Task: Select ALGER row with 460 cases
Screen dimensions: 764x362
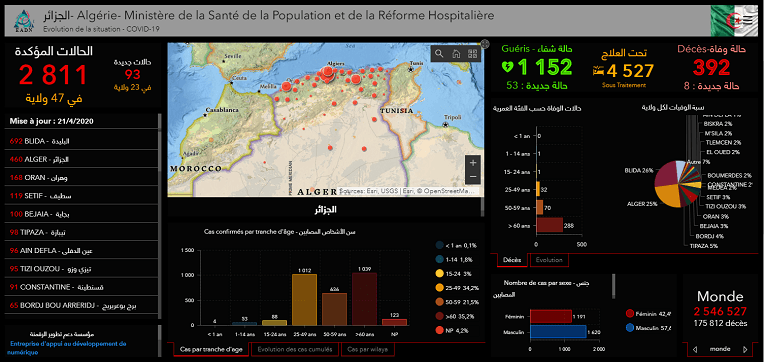Action: coord(81,159)
